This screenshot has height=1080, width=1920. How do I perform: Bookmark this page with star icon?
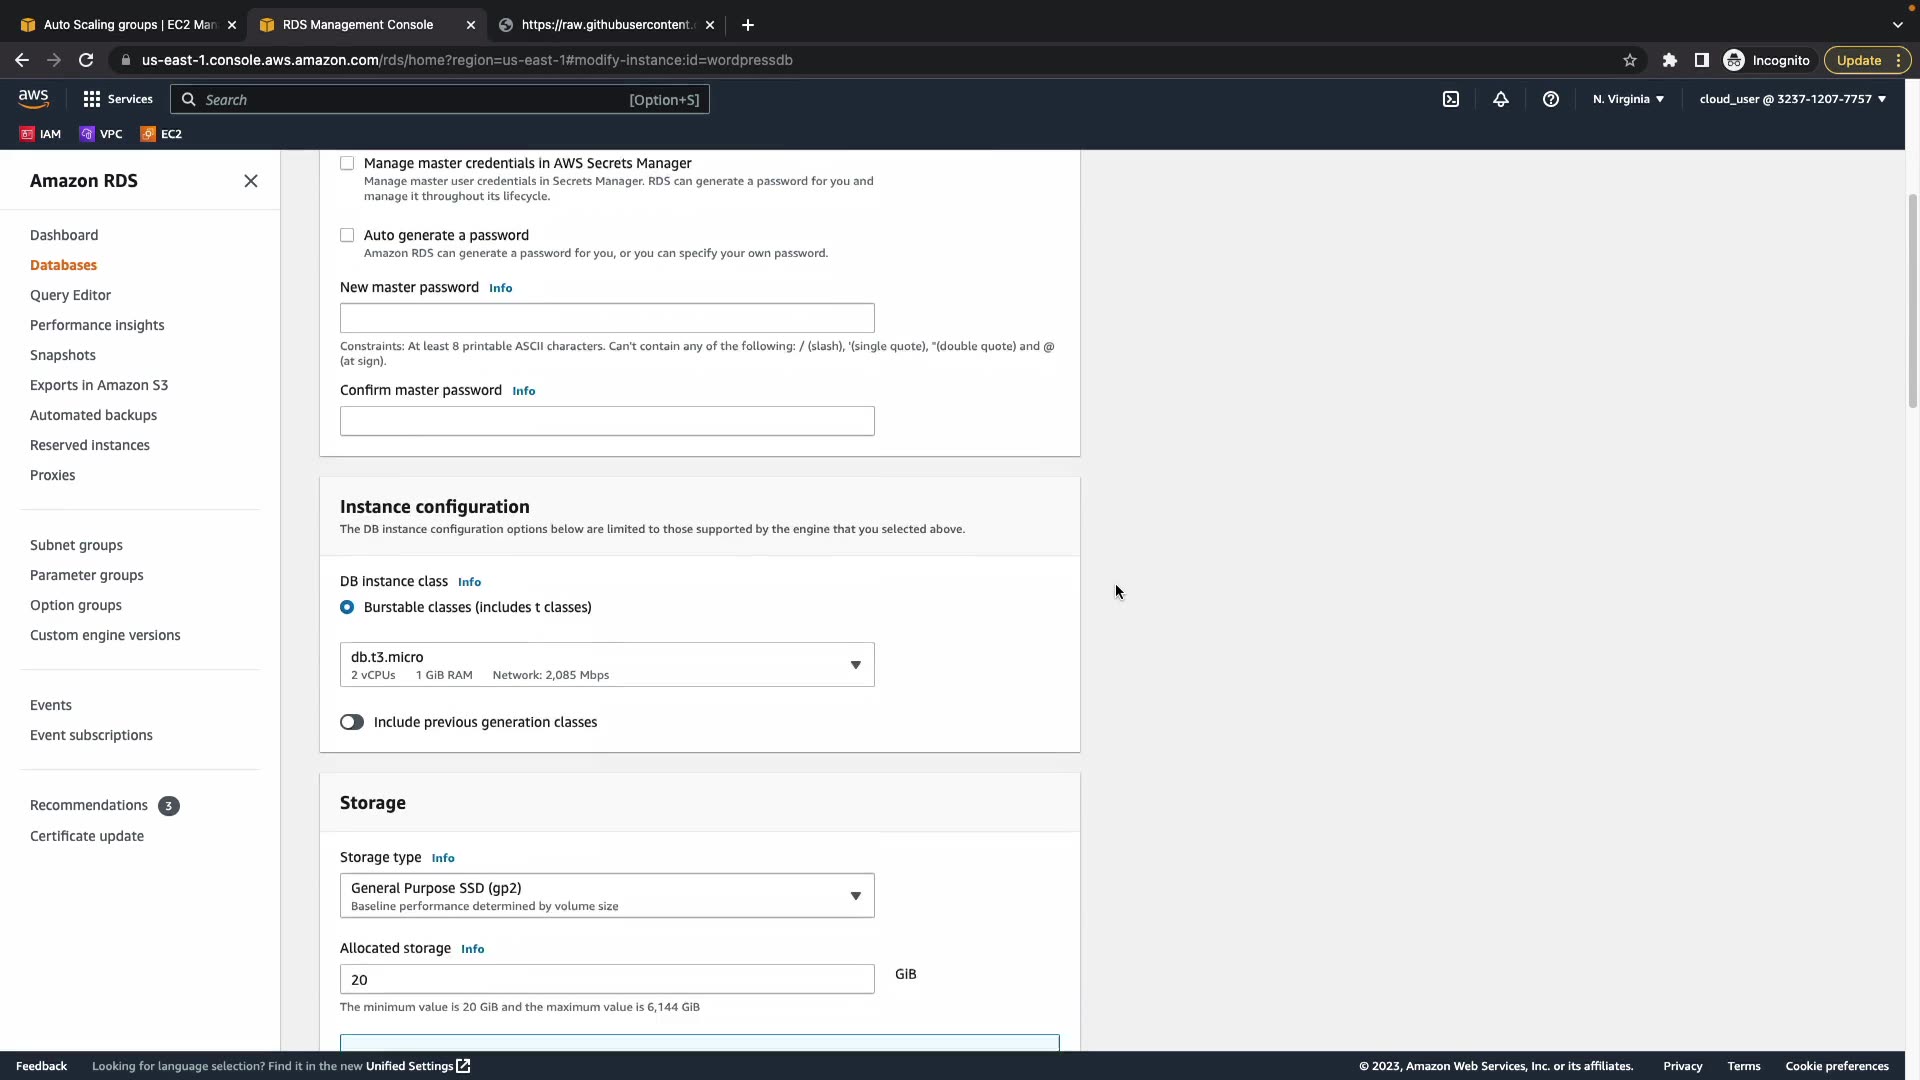tap(1630, 60)
